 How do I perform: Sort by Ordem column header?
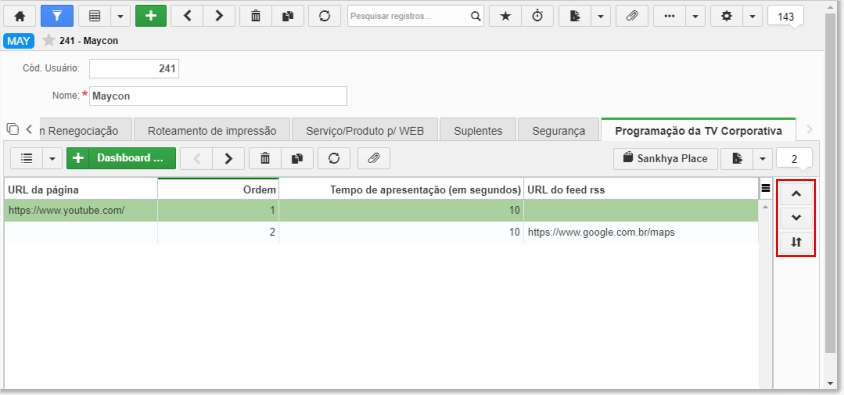pyautogui.click(x=218, y=189)
